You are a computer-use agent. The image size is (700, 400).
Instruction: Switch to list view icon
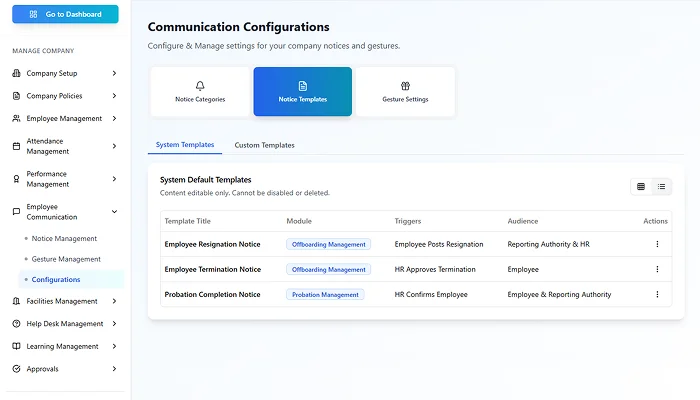pyautogui.click(x=662, y=186)
